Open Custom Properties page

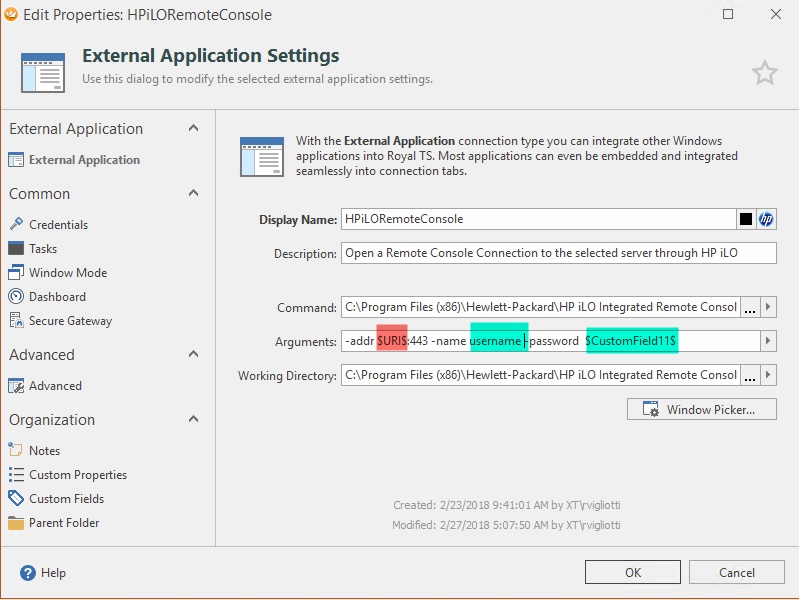(77, 475)
